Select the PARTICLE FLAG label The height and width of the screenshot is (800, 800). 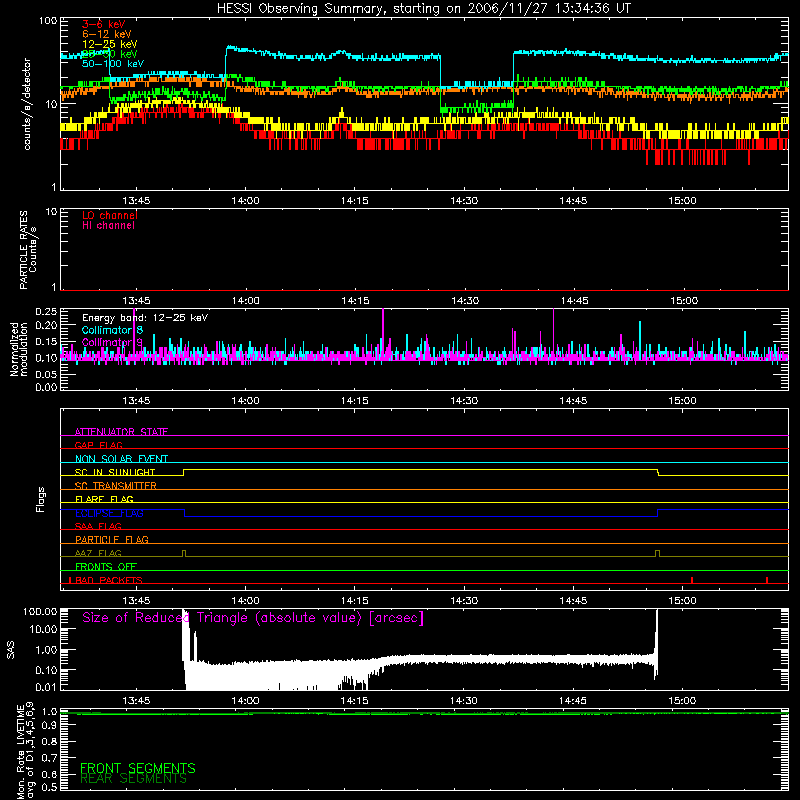(112, 539)
